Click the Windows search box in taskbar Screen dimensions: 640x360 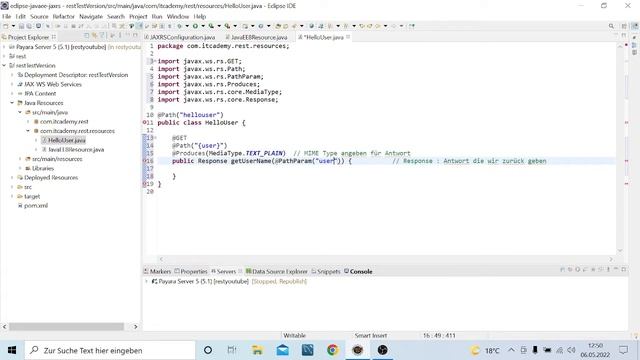click(110, 350)
